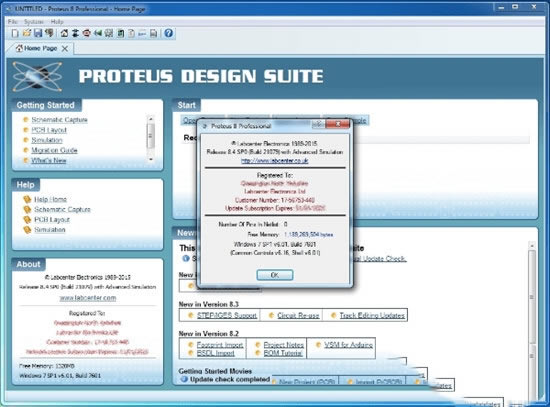Image resolution: width=550 pixels, height=407 pixels.
Task: Click the scrollbar thumb in Getting Started panel
Action: [150, 135]
